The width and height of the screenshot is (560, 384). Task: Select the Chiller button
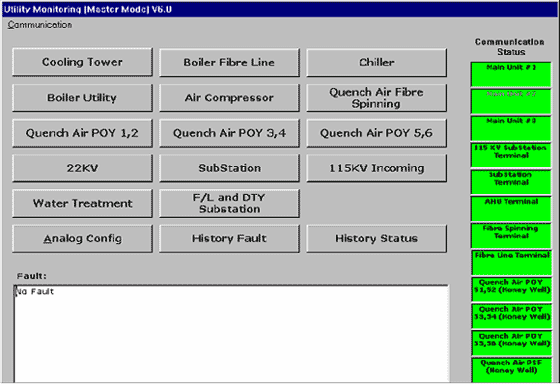tap(376, 62)
